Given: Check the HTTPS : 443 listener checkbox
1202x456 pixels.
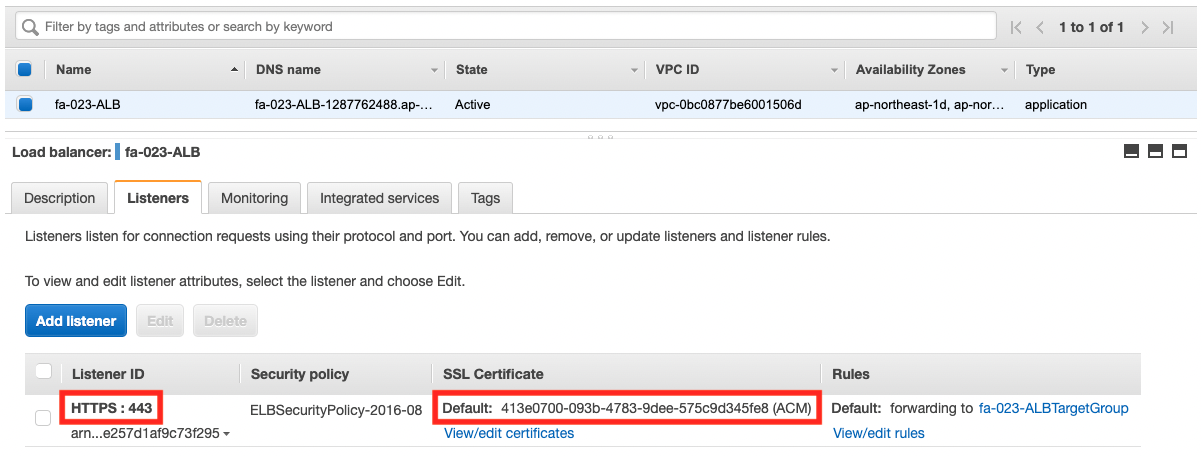Looking at the screenshot, I should click(43, 418).
